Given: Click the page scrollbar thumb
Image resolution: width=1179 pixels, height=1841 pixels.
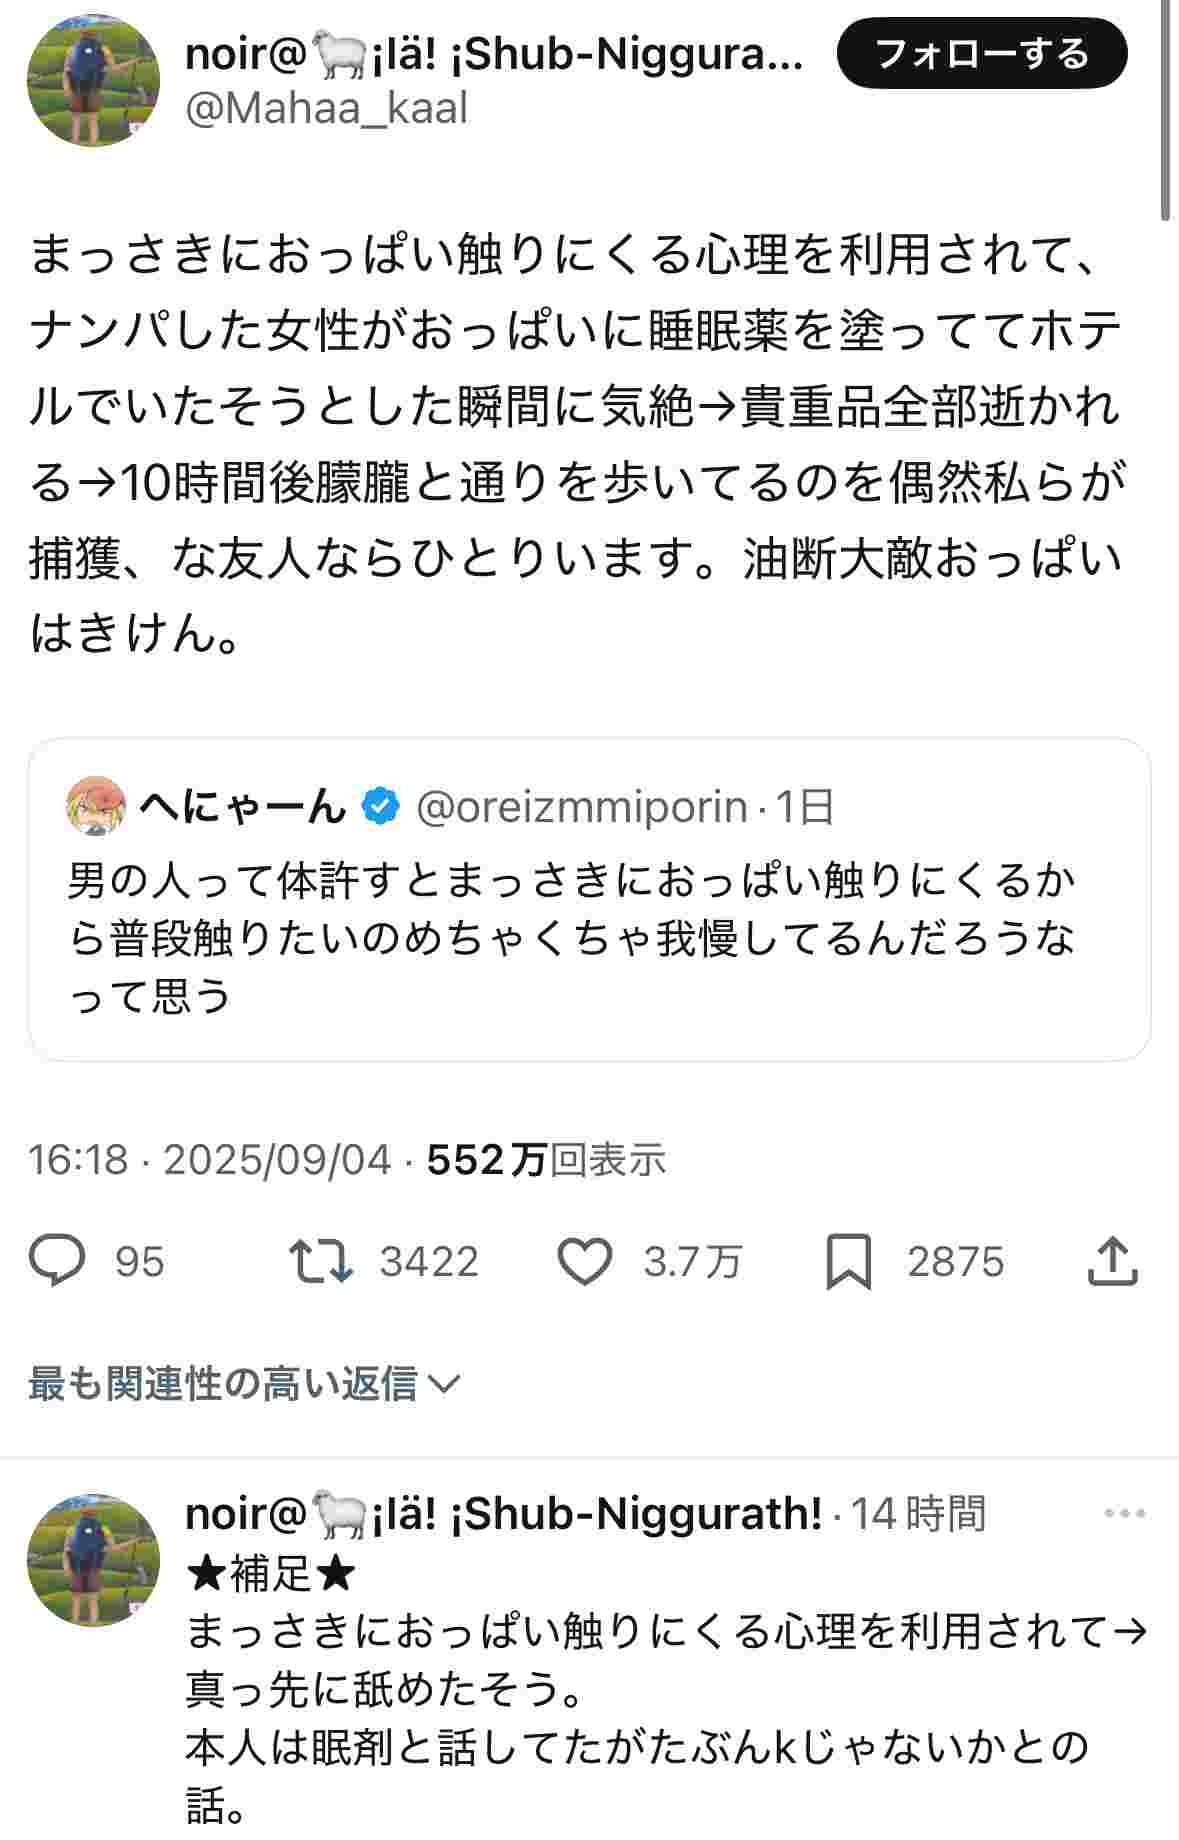Looking at the screenshot, I should tap(1166, 110).
